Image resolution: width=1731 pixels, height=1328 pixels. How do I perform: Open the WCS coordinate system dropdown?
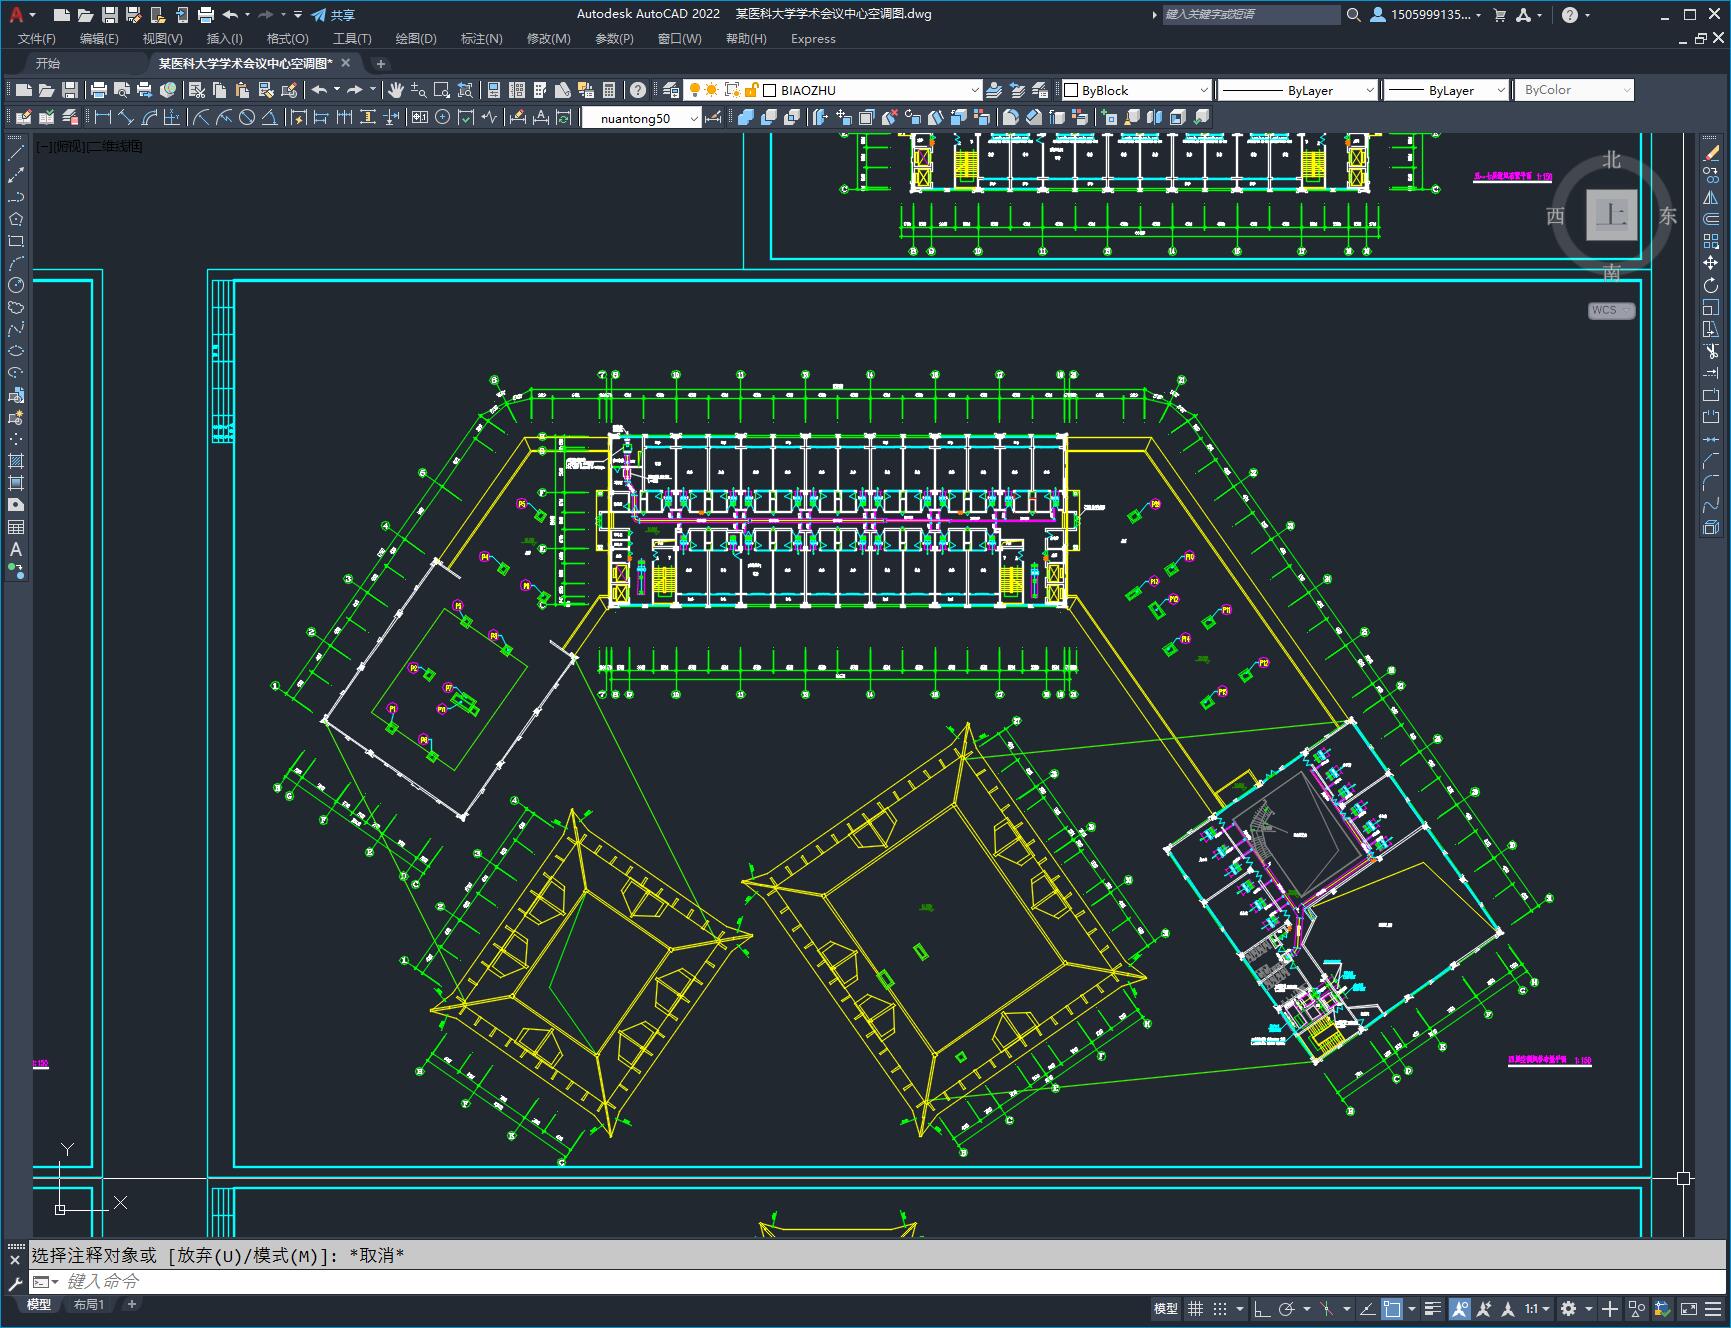[x=1611, y=310]
